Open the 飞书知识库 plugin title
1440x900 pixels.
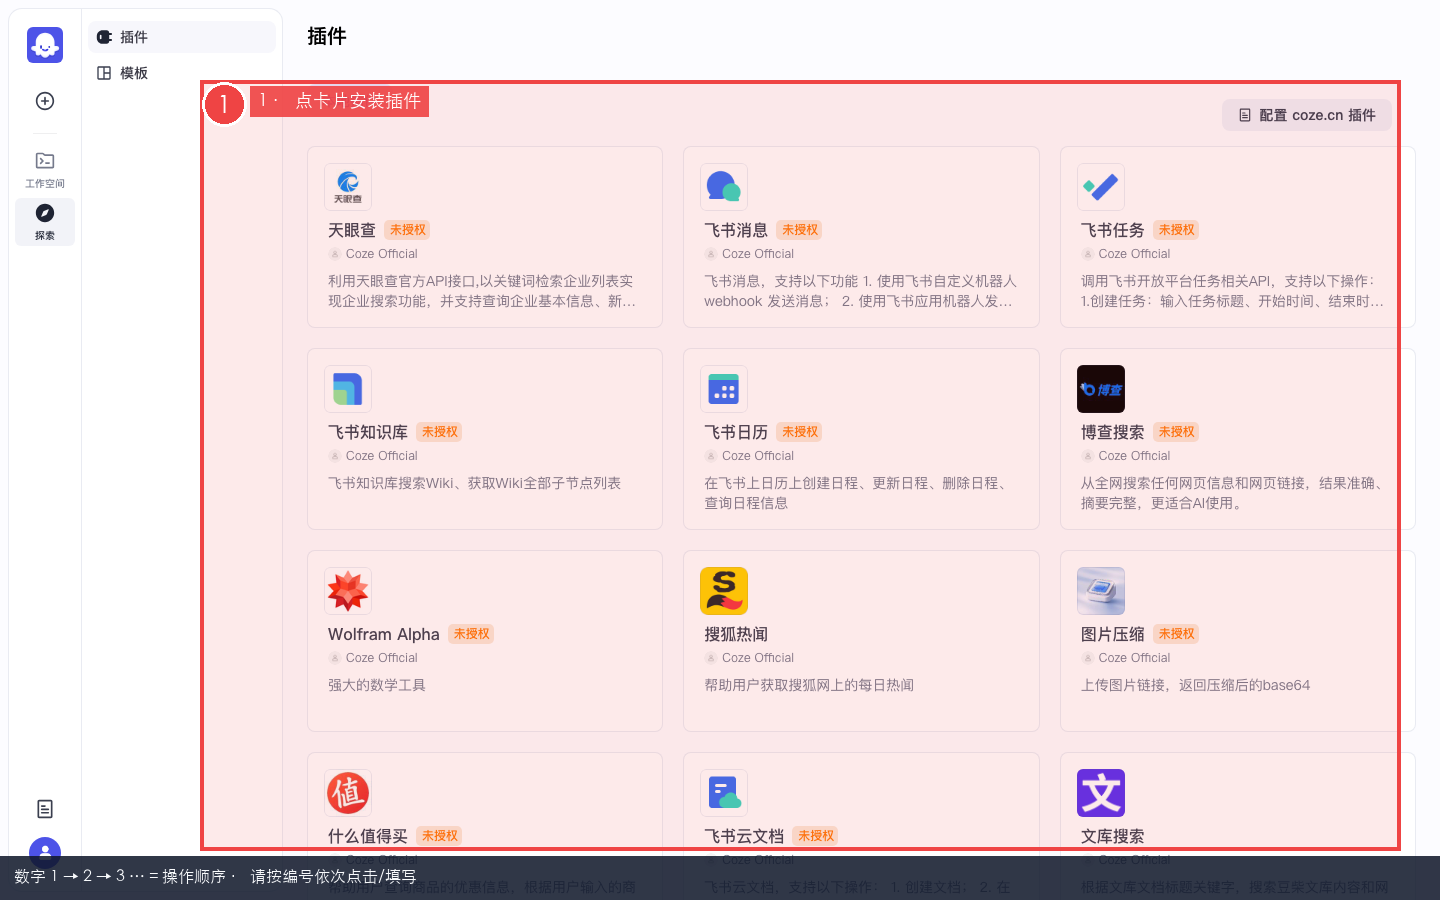[x=368, y=432]
